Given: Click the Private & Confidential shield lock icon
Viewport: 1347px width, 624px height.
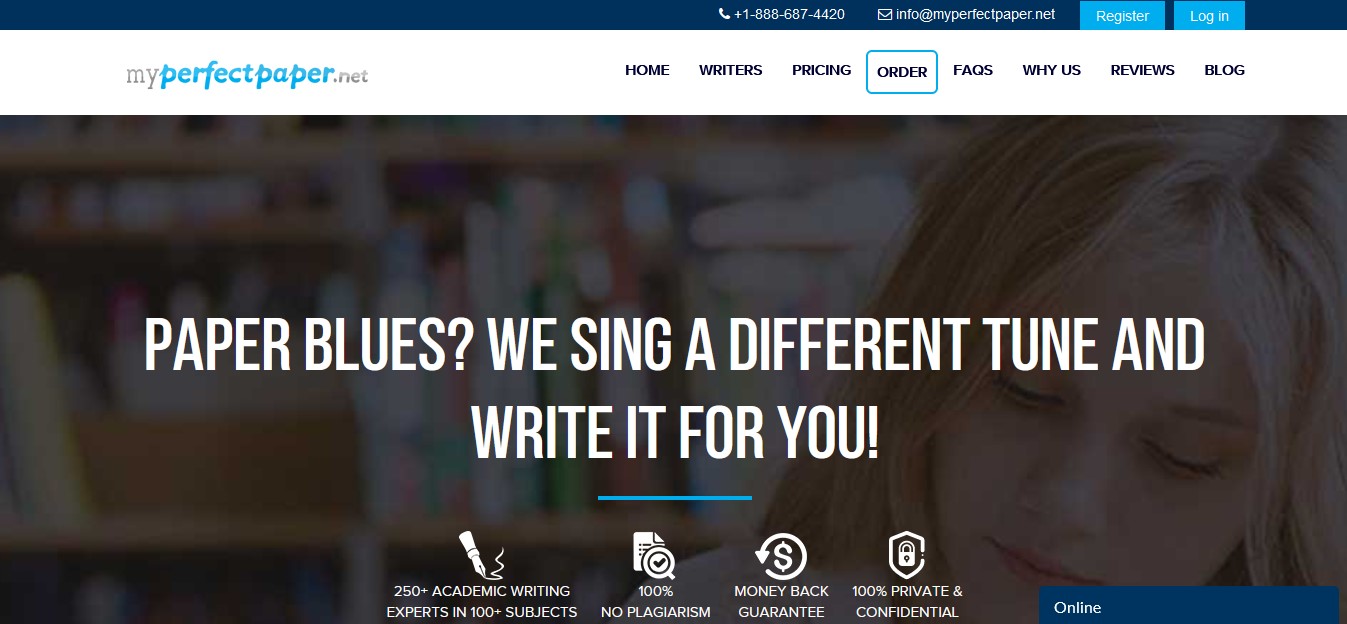Looking at the screenshot, I should click(907, 555).
